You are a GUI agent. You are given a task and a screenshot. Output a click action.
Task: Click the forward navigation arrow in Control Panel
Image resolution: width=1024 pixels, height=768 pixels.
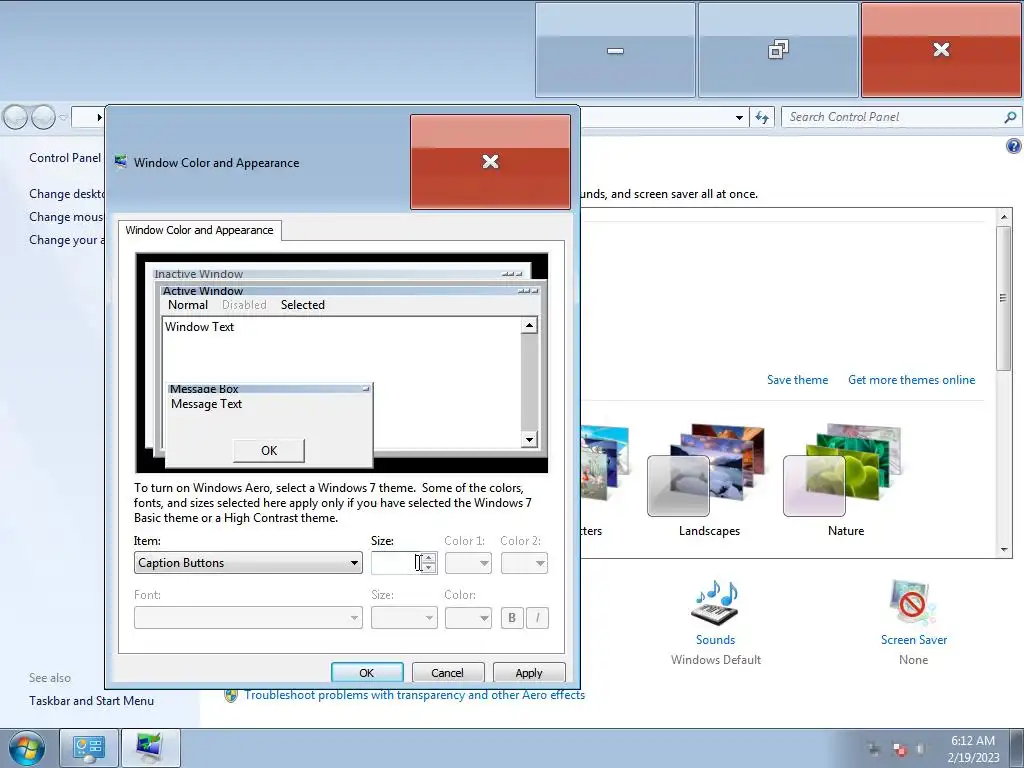click(43, 118)
